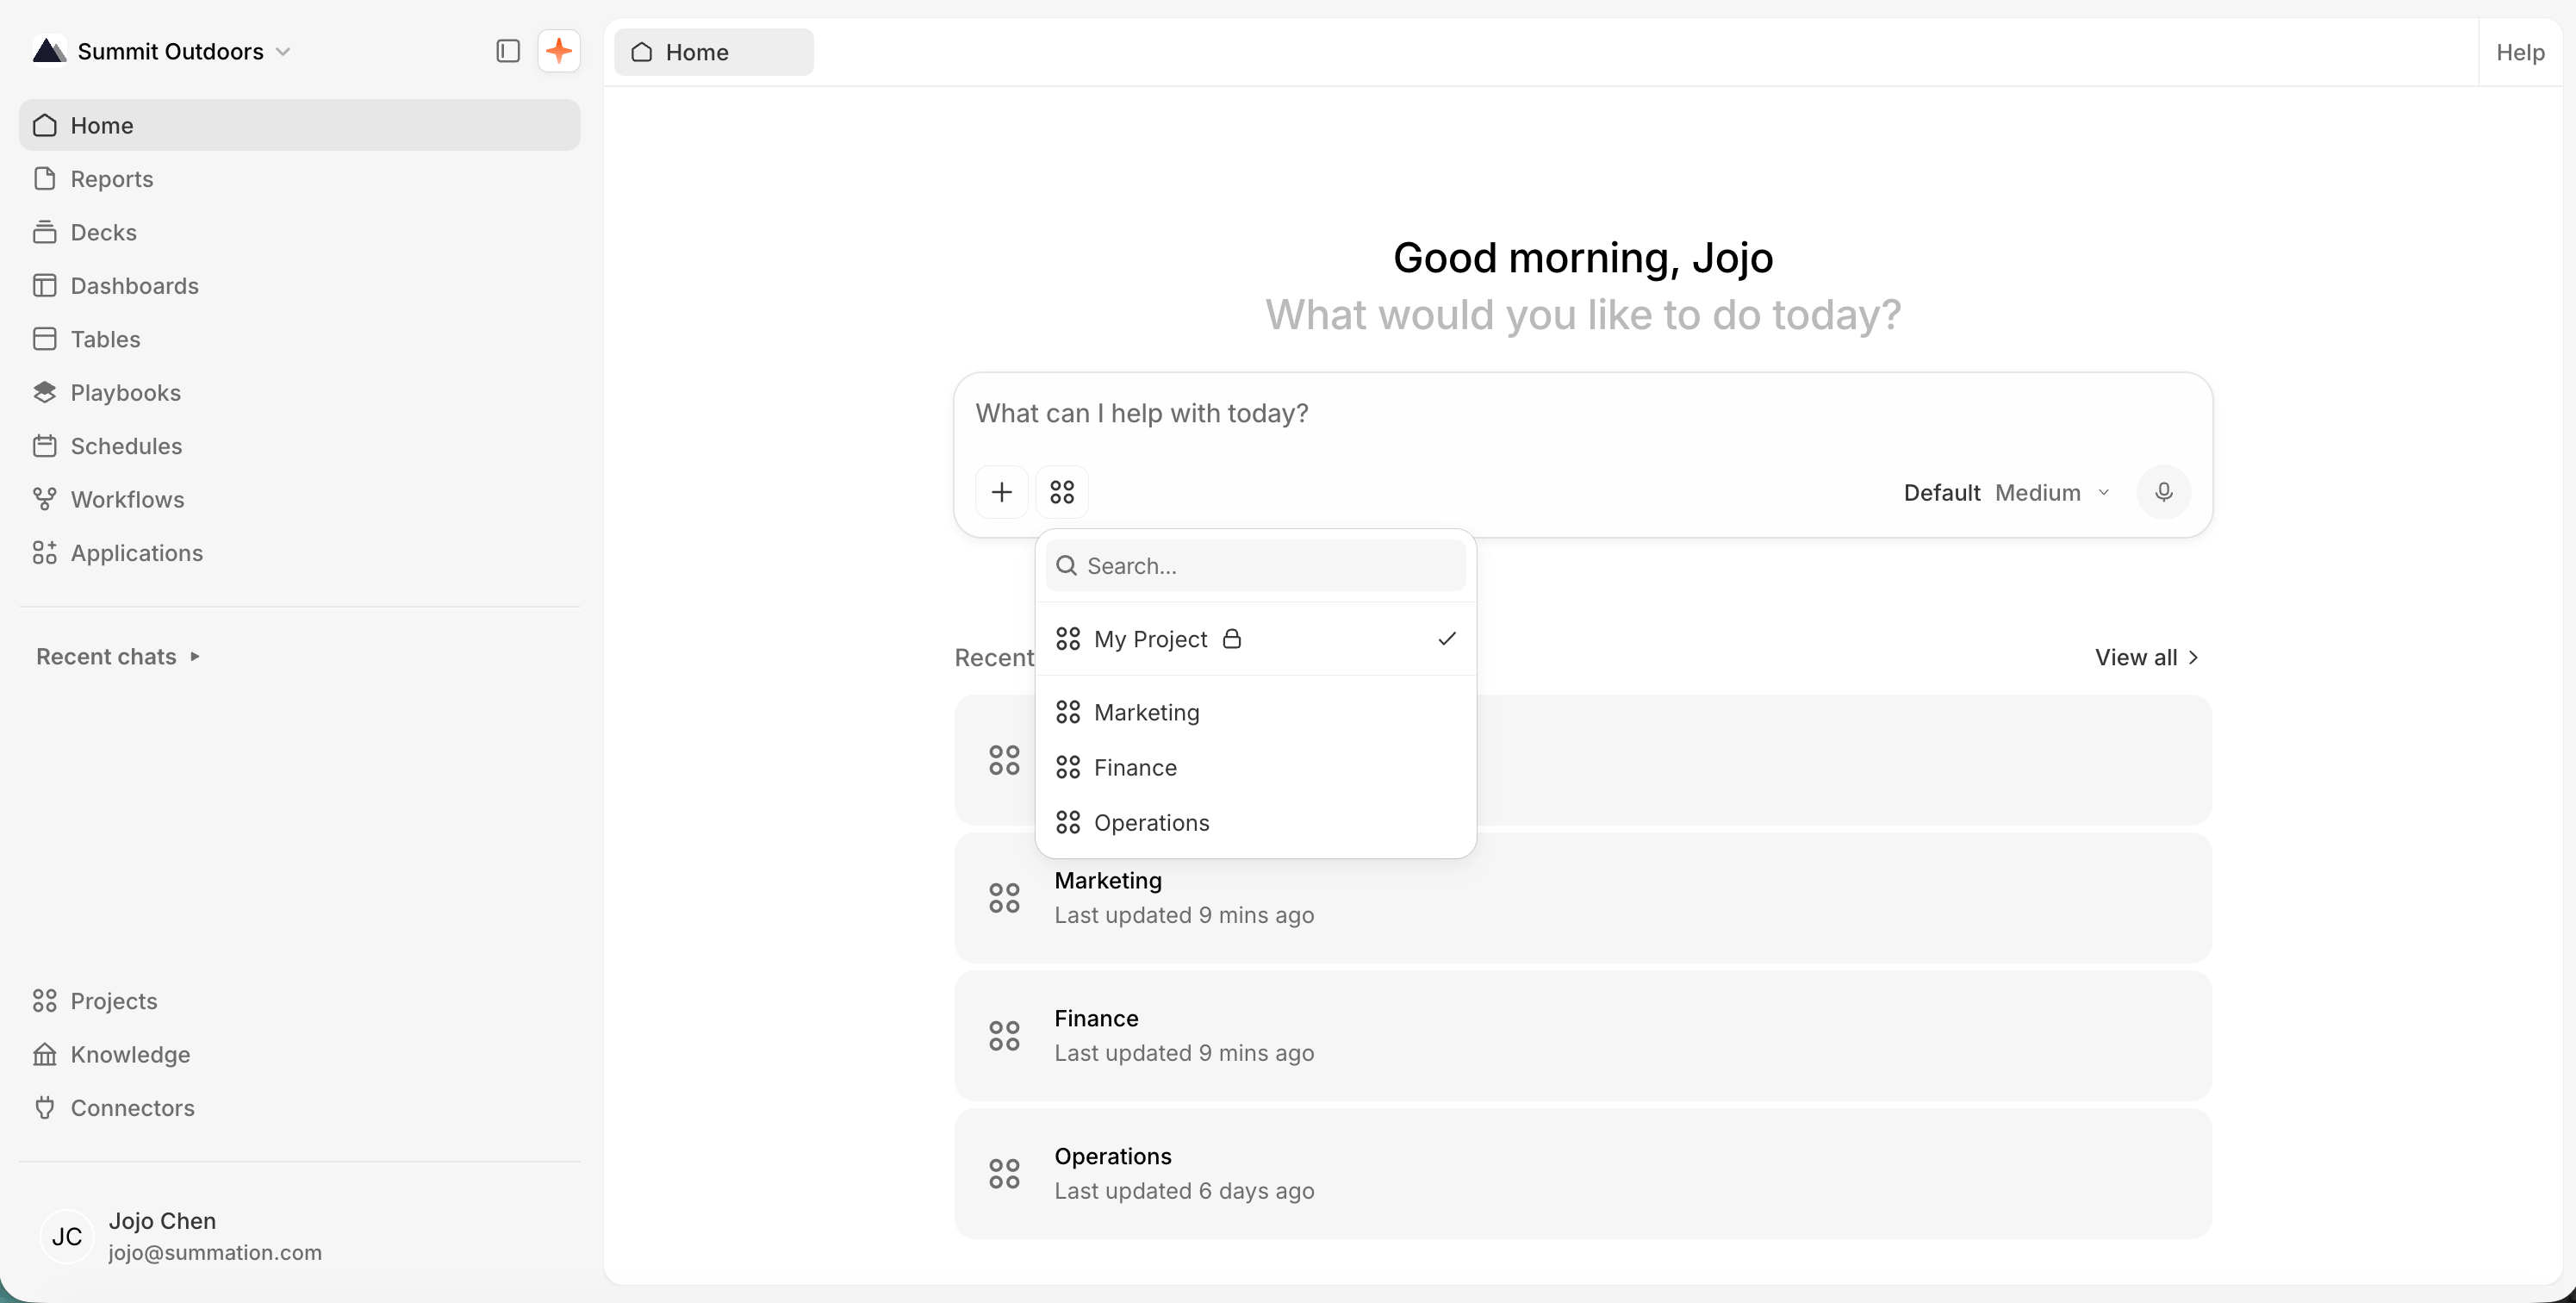This screenshot has height=1303, width=2576.
Task: Toggle the sidebar collapse icon
Action: [x=507, y=51]
